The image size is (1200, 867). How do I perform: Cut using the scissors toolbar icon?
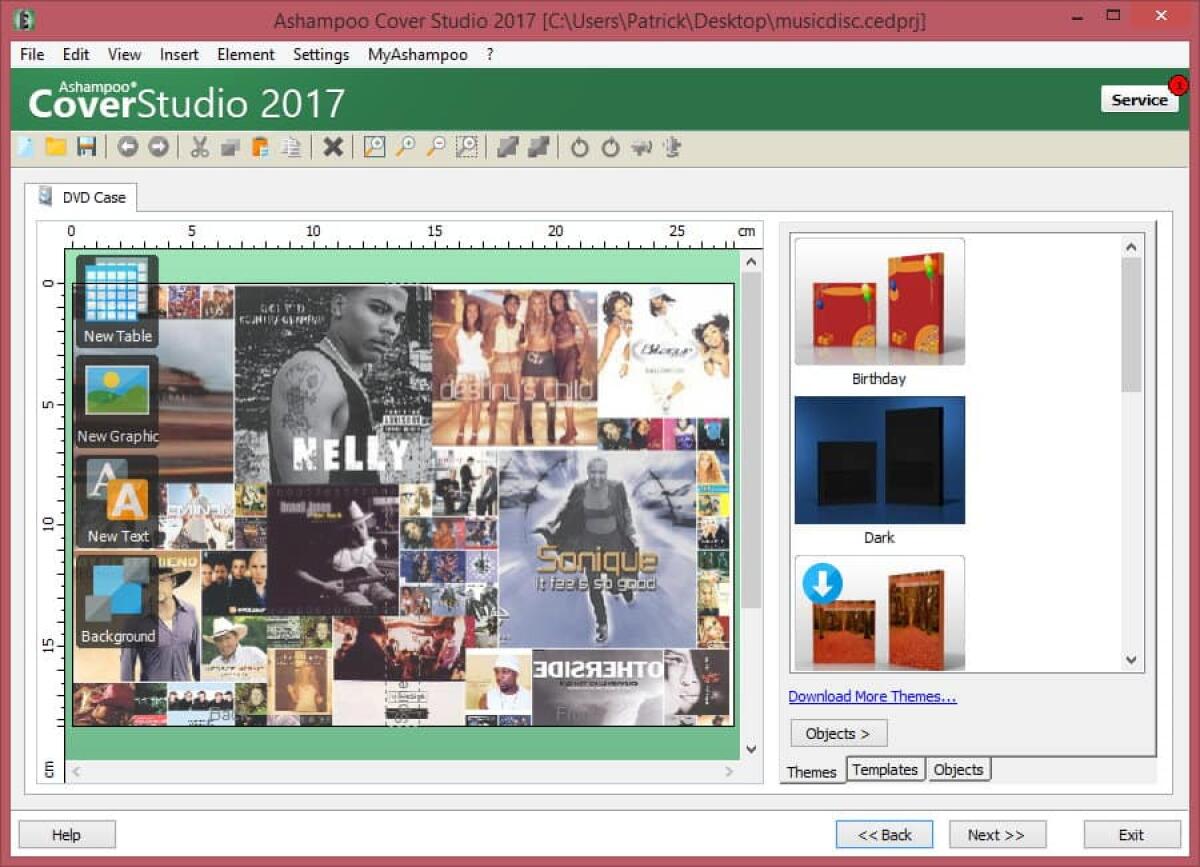(197, 147)
